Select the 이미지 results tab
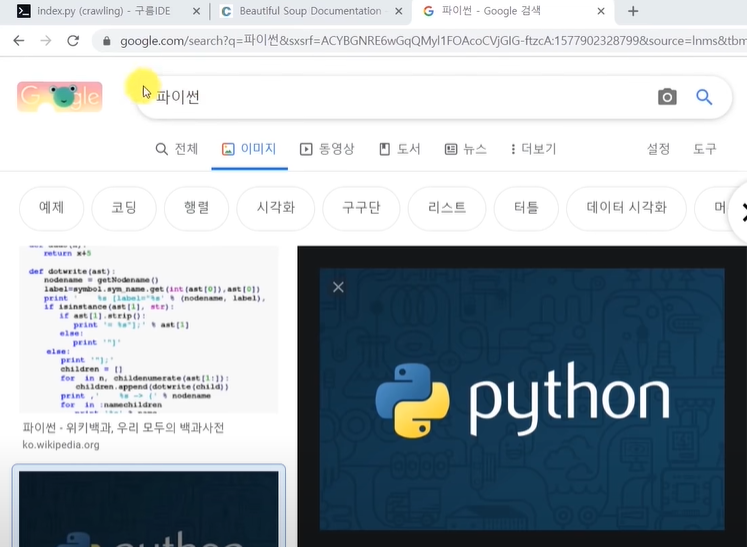This screenshot has height=547, width=747. pos(249,149)
